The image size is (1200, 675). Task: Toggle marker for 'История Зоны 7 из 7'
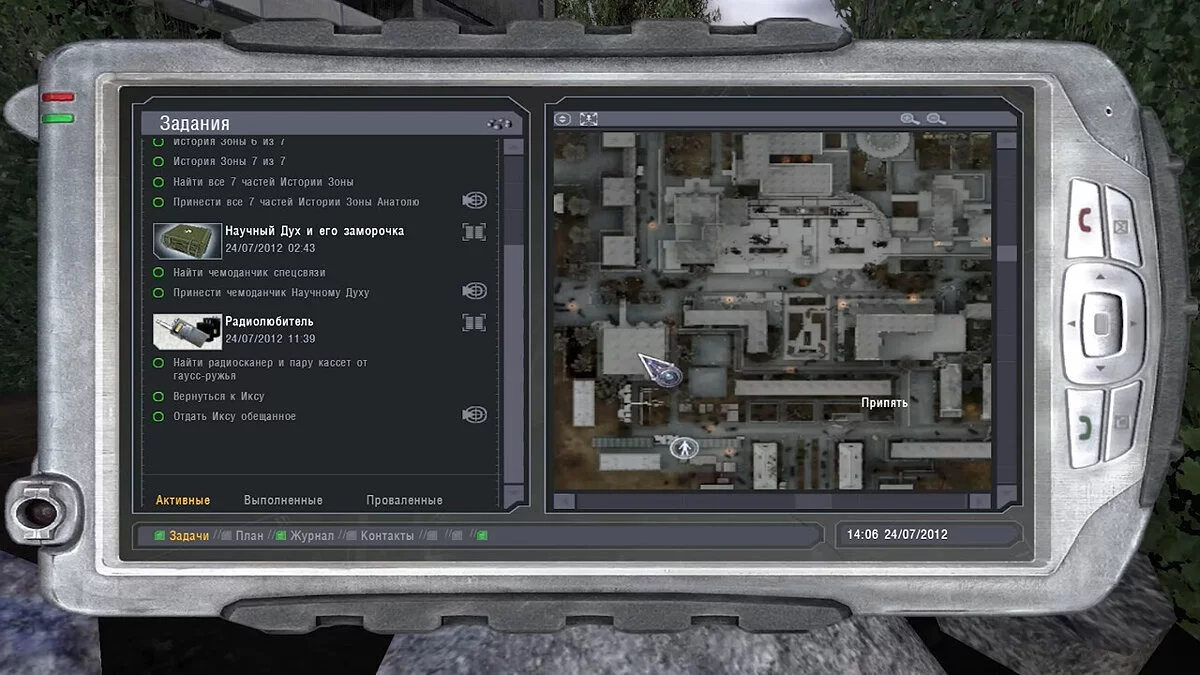tap(158, 161)
